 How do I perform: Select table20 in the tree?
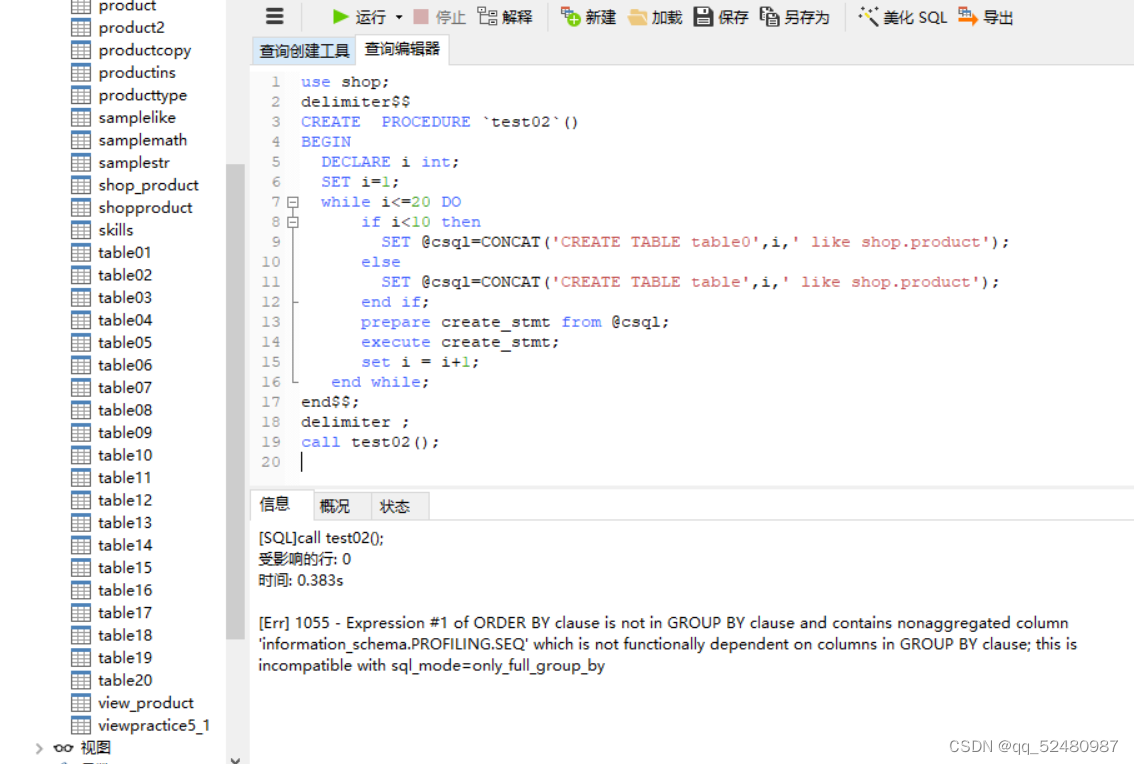click(x=124, y=680)
